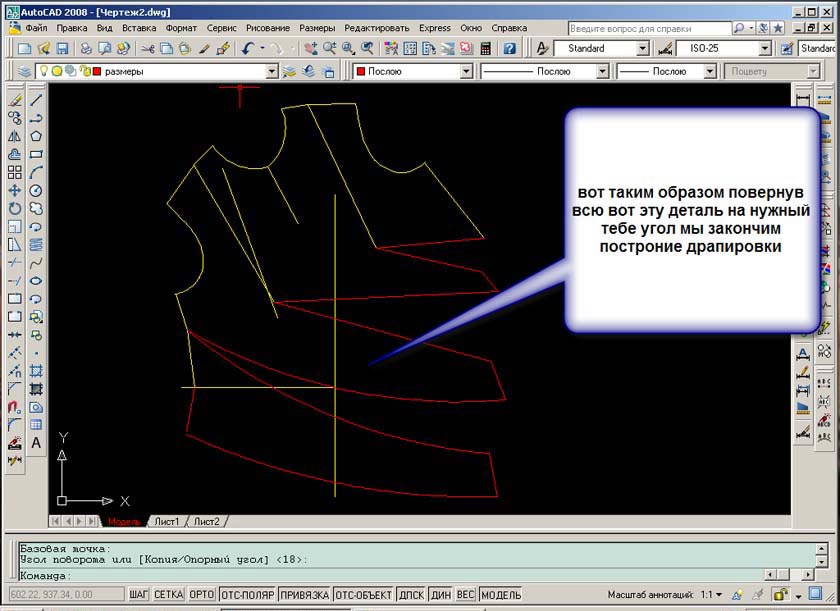Screen dimensions: 840x611
Task: Select the Polygon drawing tool
Action: pos(36,136)
